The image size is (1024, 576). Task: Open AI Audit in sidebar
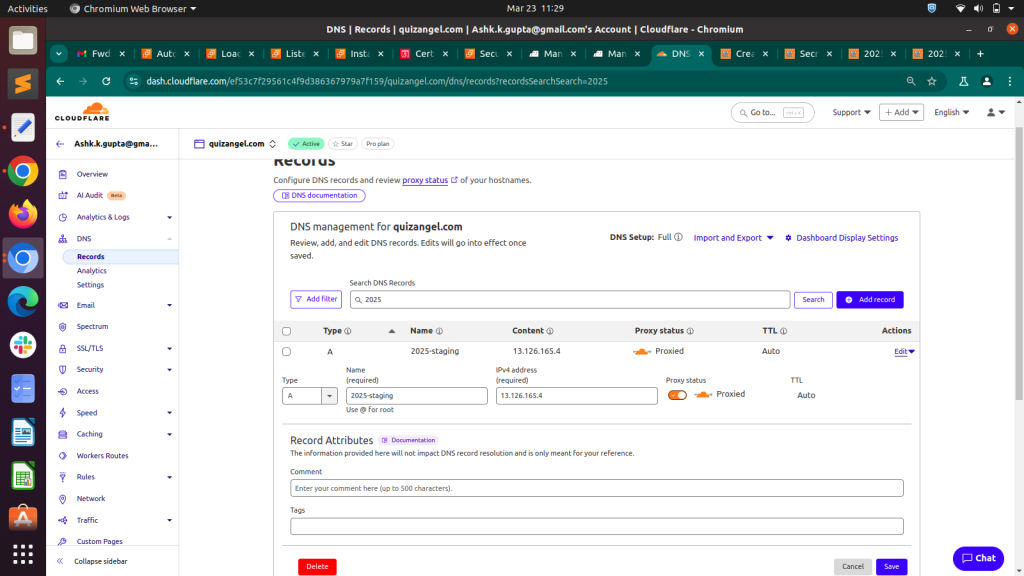click(89, 195)
